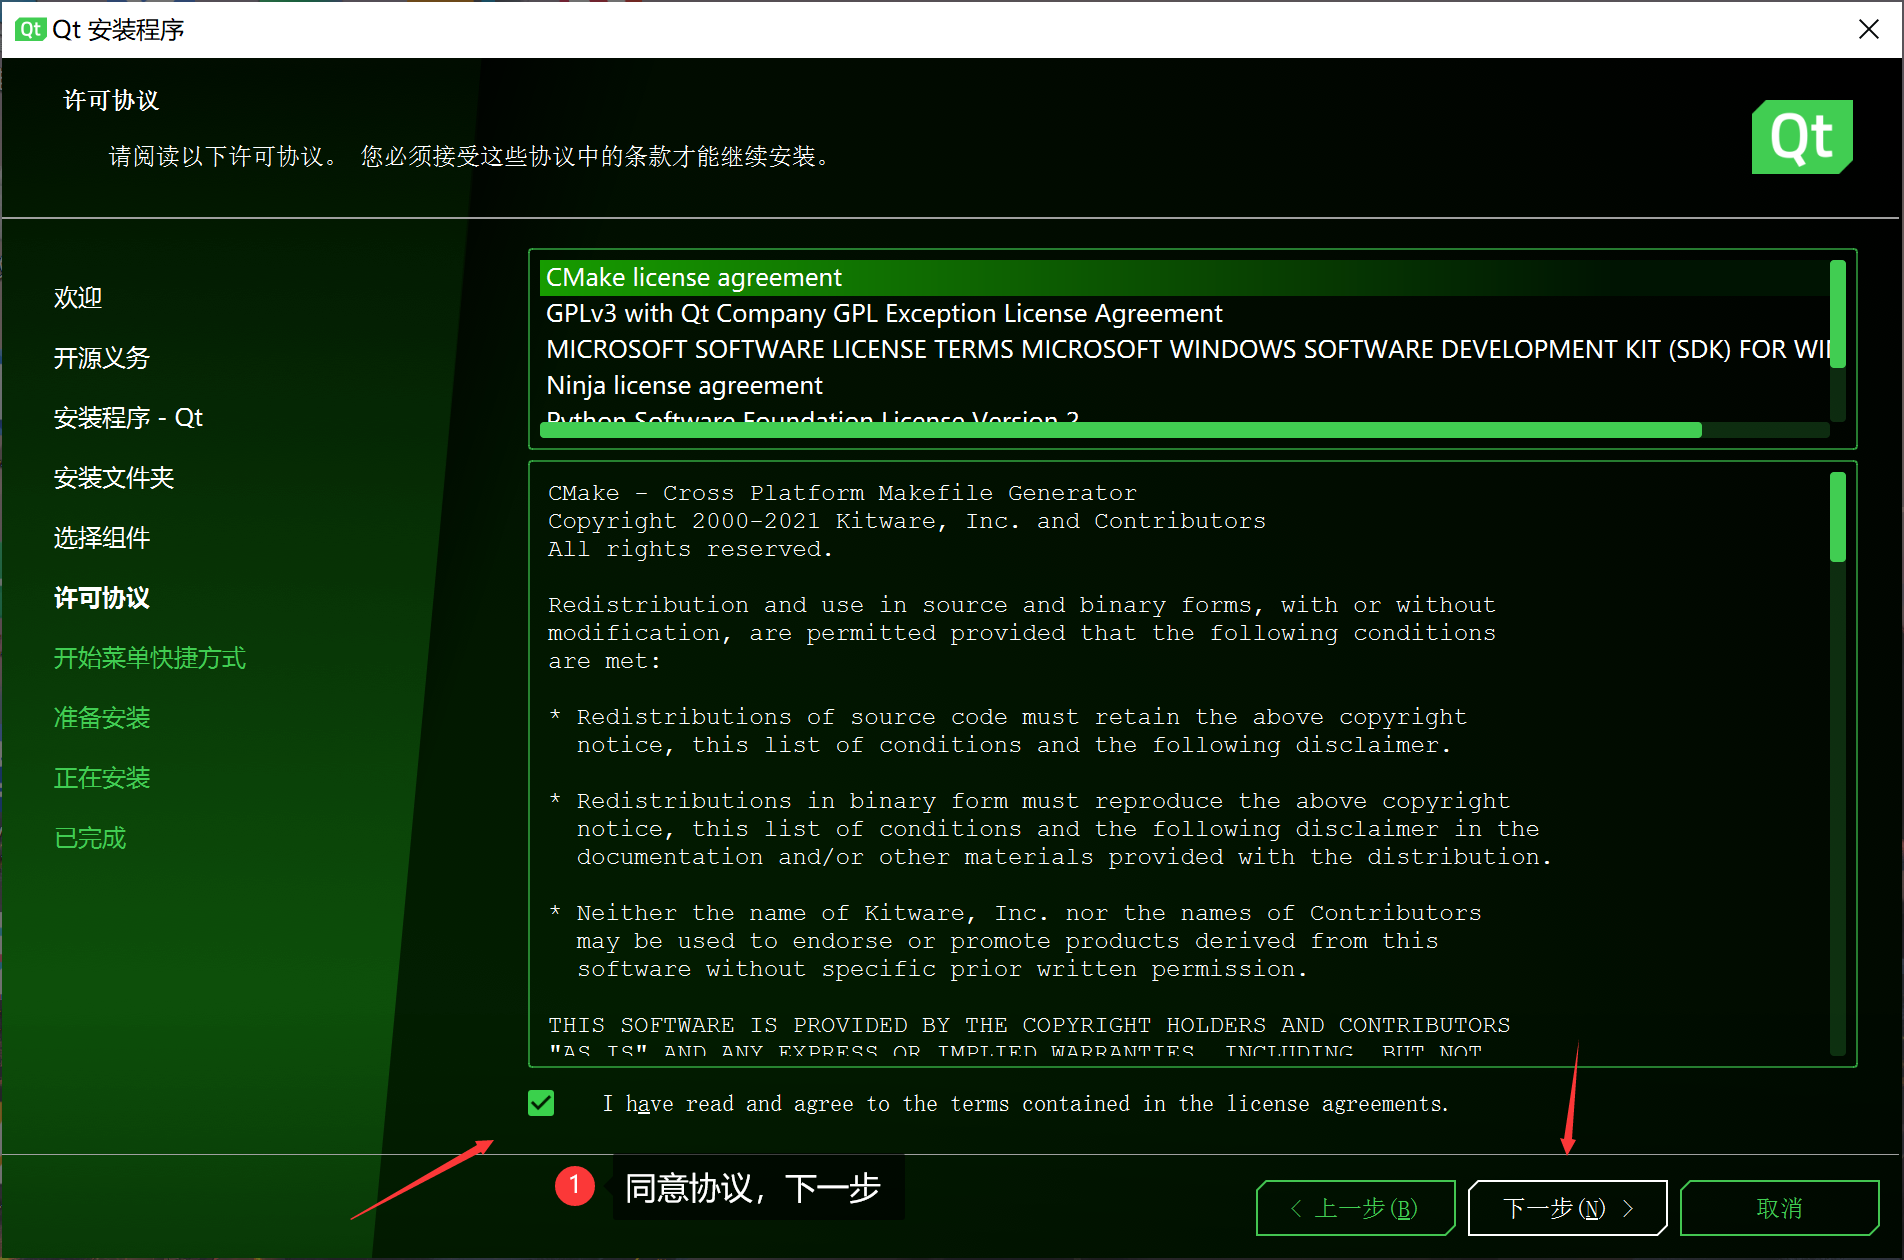Click the 'Copyright 2000-2021 Kitware' line
Screen dimensions: 1904x1260
(x=906, y=521)
